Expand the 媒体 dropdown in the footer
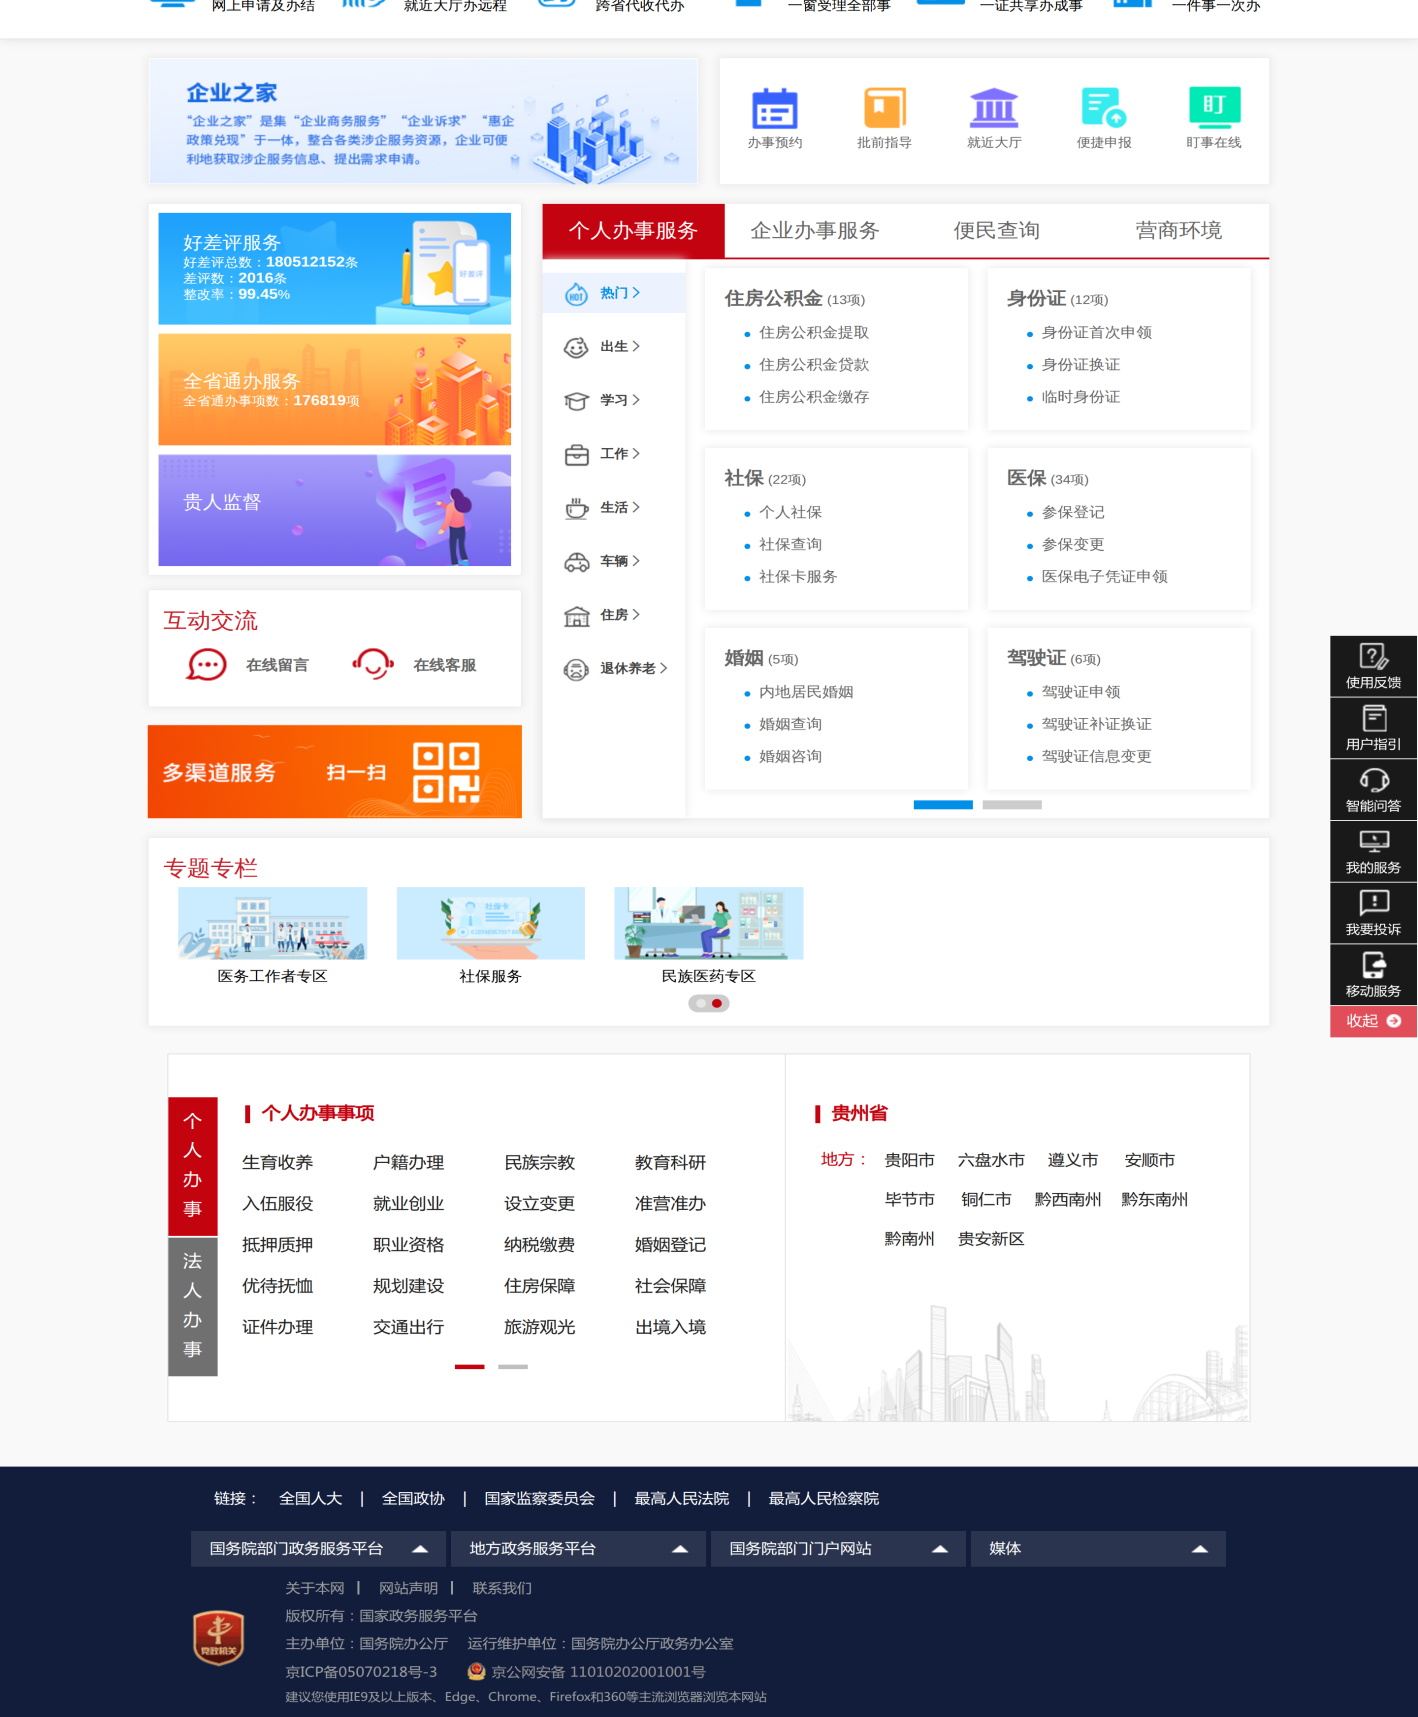Viewport: 1418px width, 1717px height. 1098,1548
